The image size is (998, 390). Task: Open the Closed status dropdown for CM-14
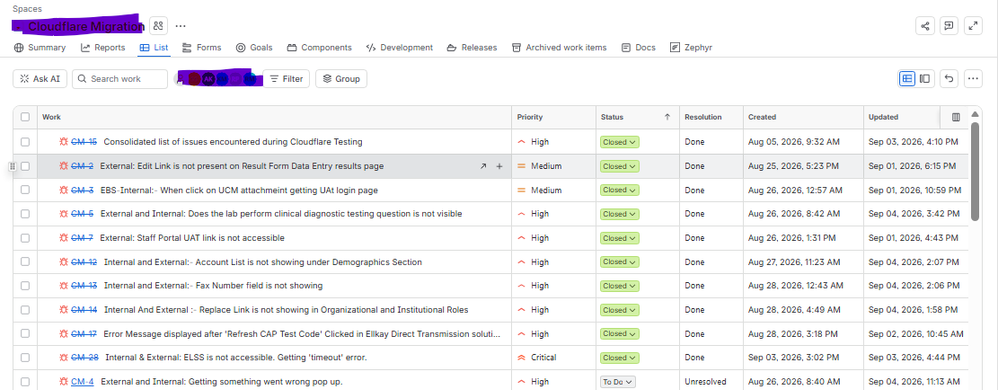[x=619, y=310]
